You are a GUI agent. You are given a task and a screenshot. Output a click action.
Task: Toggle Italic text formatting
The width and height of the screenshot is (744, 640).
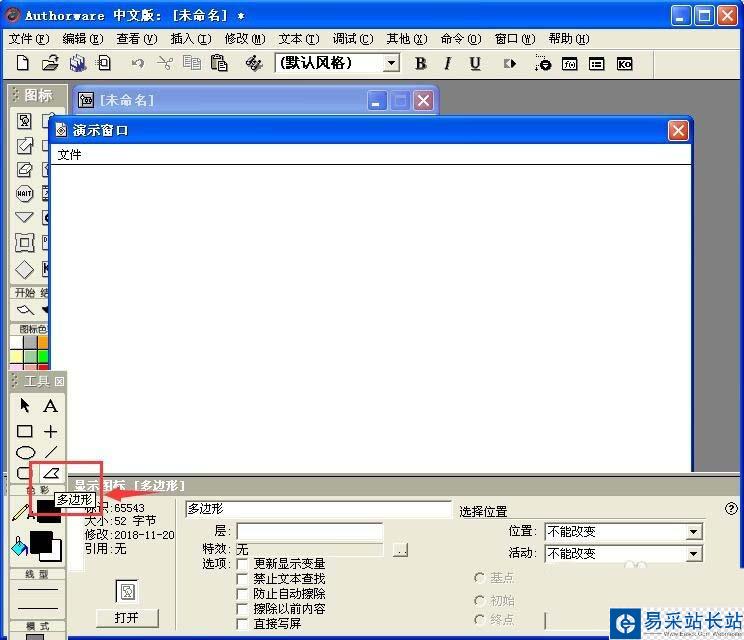(x=447, y=64)
